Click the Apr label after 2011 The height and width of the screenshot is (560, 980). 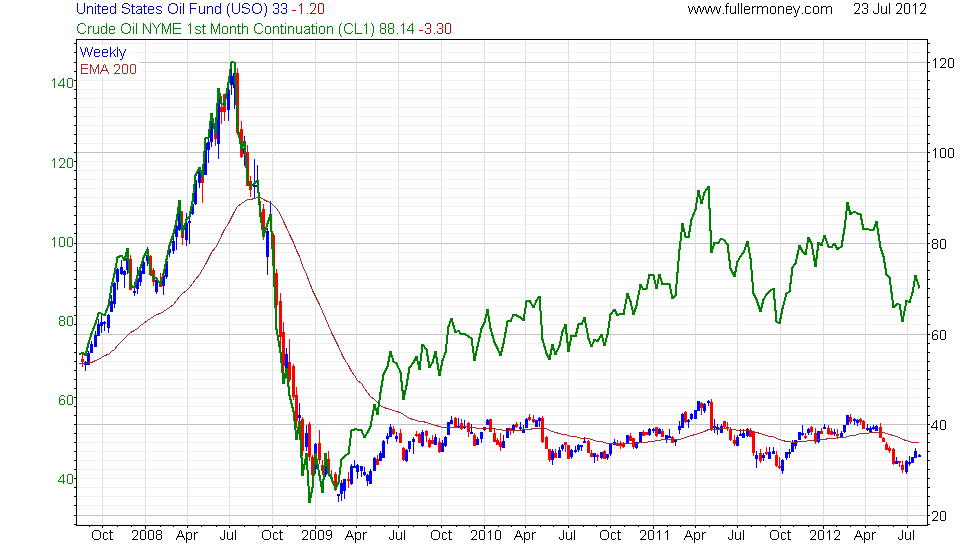[695, 536]
